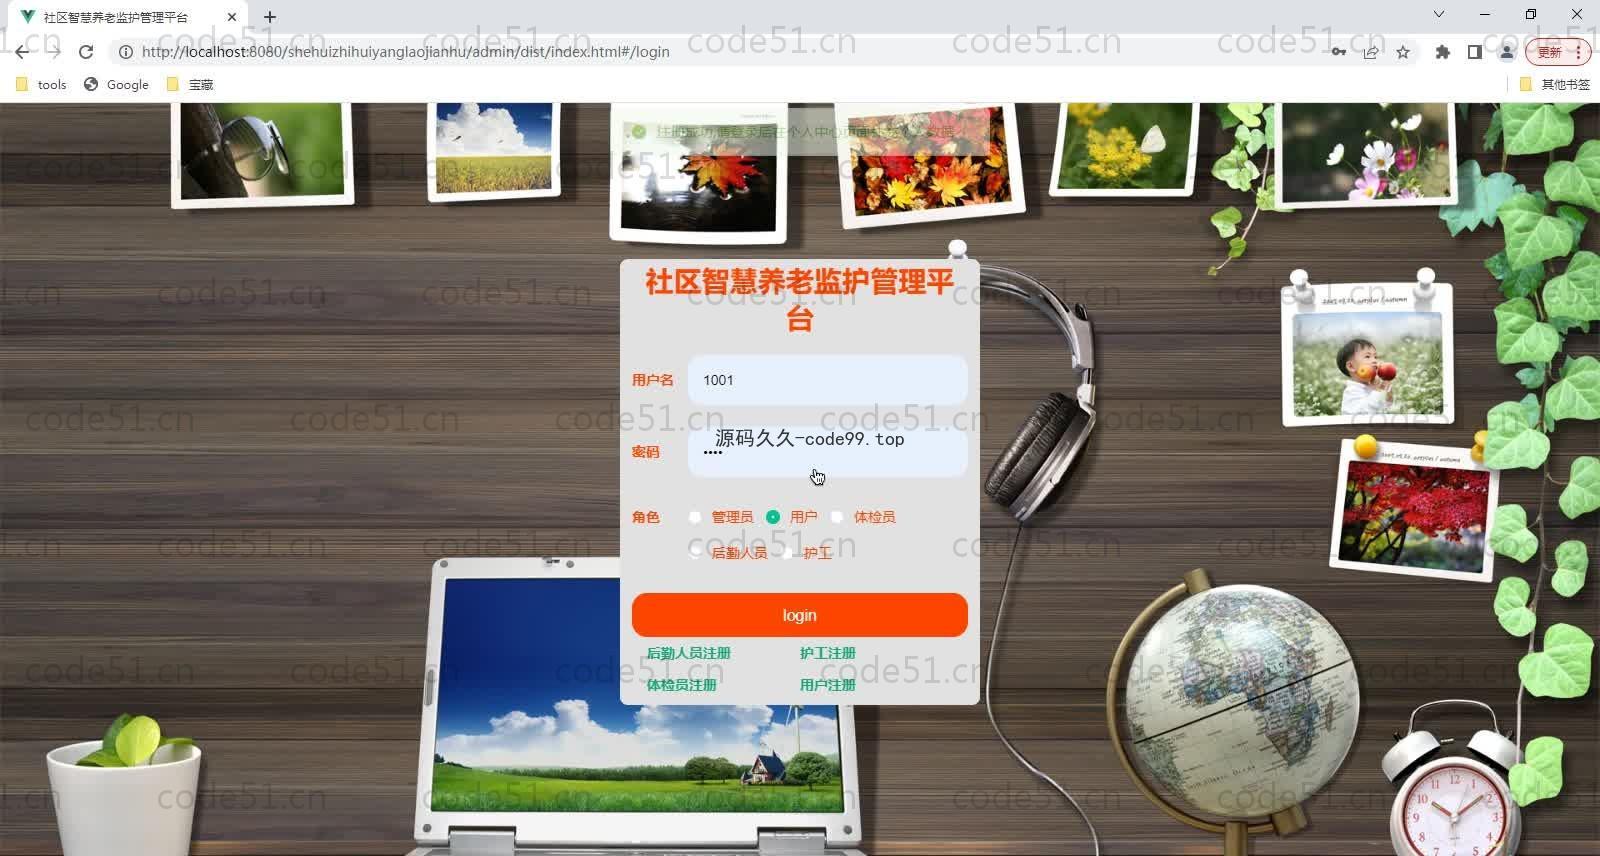Select the 管理员 role radio button
This screenshot has width=1600, height=856.
(695, 517)
